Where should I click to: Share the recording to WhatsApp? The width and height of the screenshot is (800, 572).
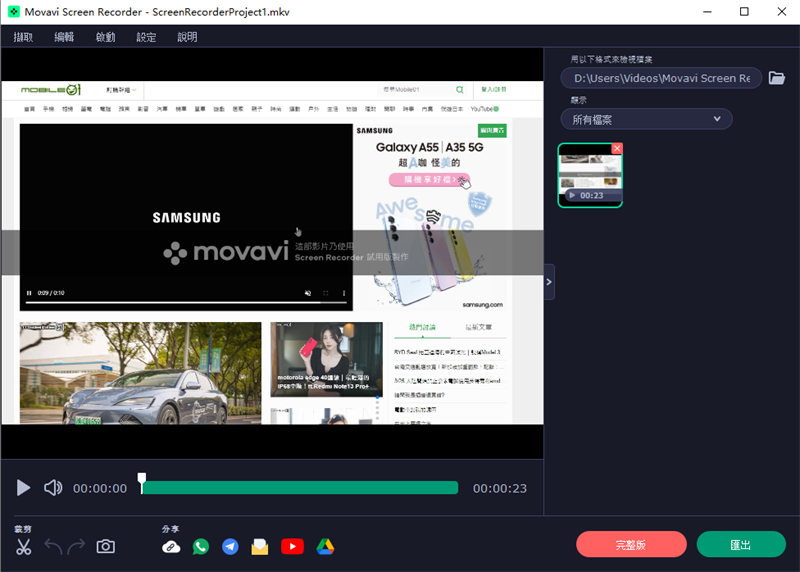pos(201,547)
